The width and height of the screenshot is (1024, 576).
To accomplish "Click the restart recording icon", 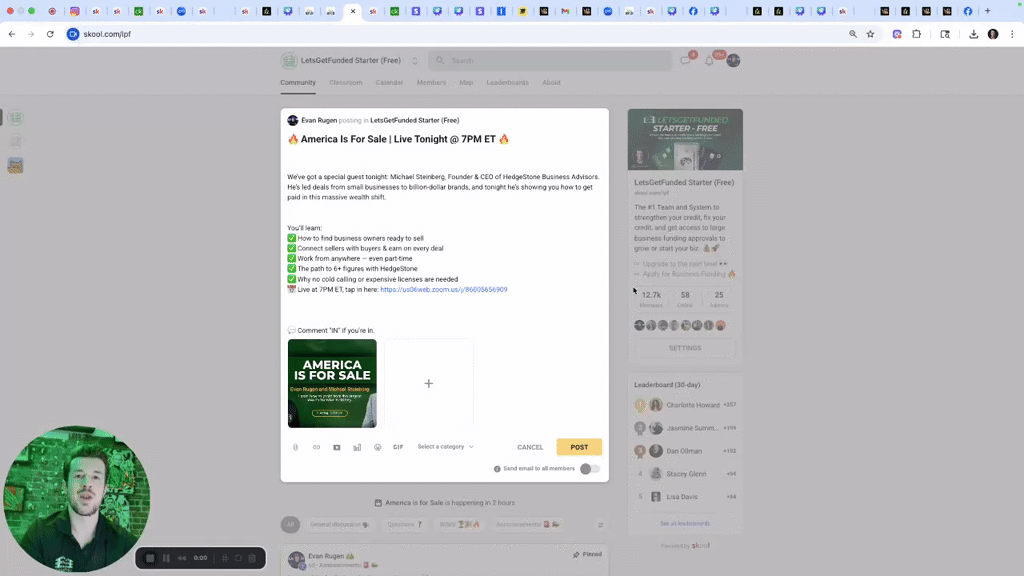I will pyautogui.click(x=238, y=558).
